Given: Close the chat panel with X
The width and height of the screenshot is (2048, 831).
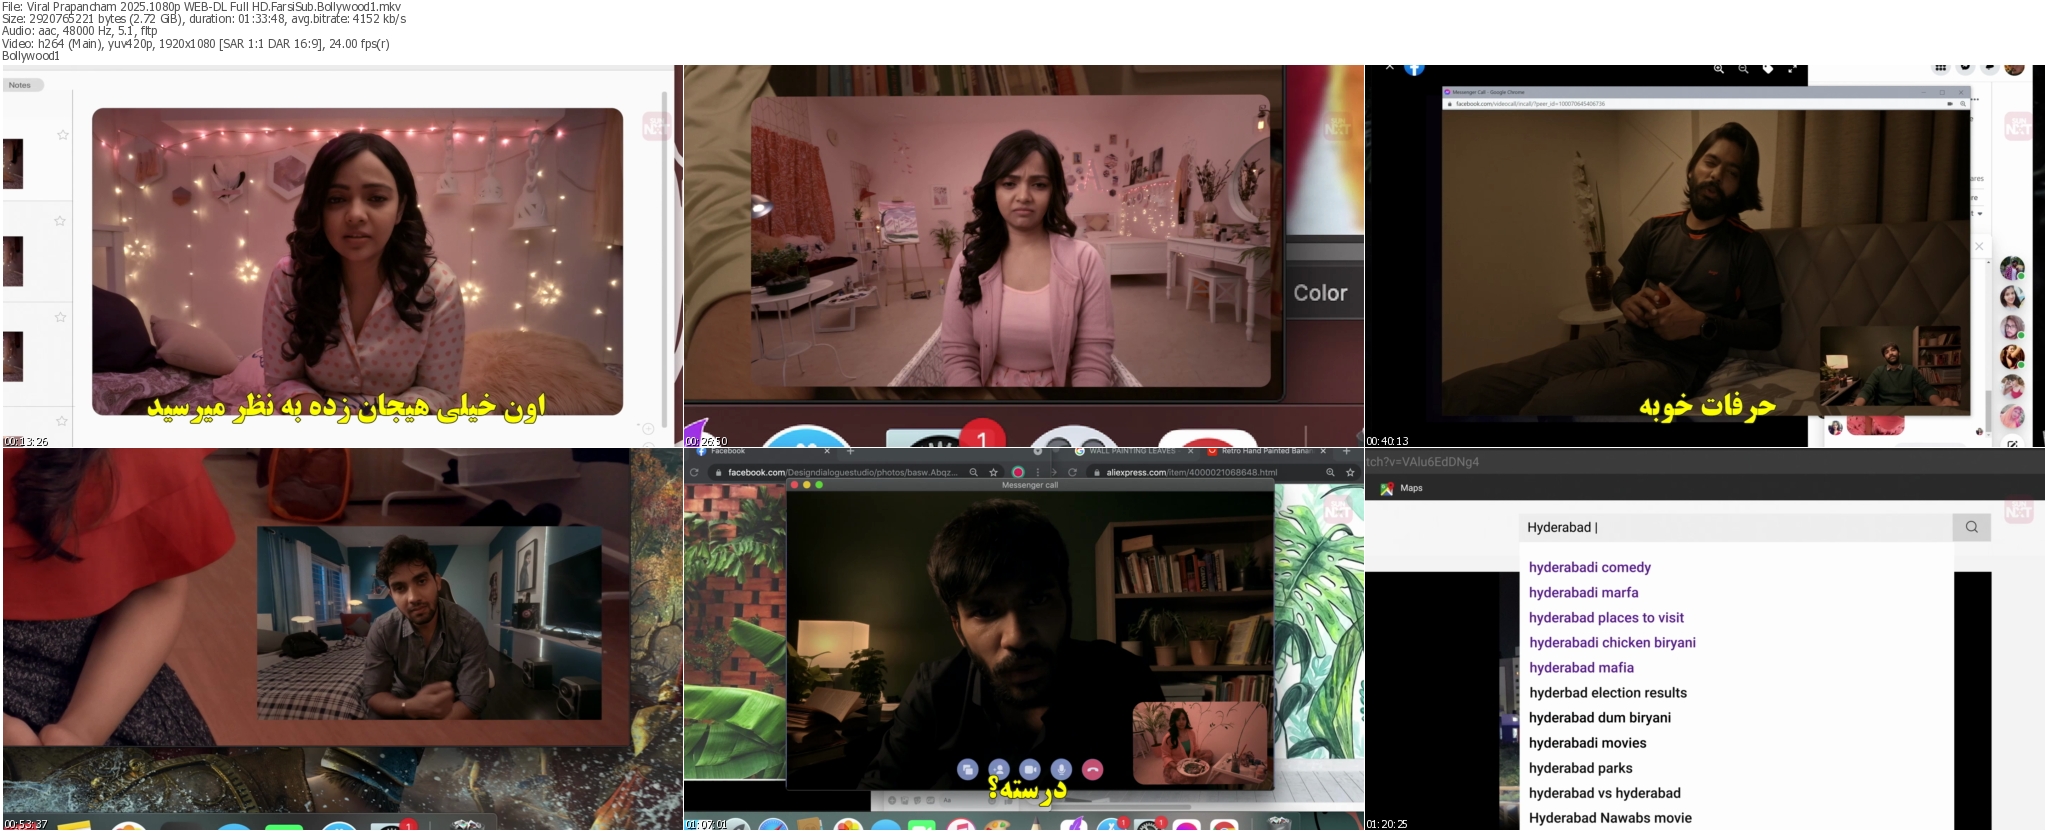Looking at the screenshot, I should 1979,246.
